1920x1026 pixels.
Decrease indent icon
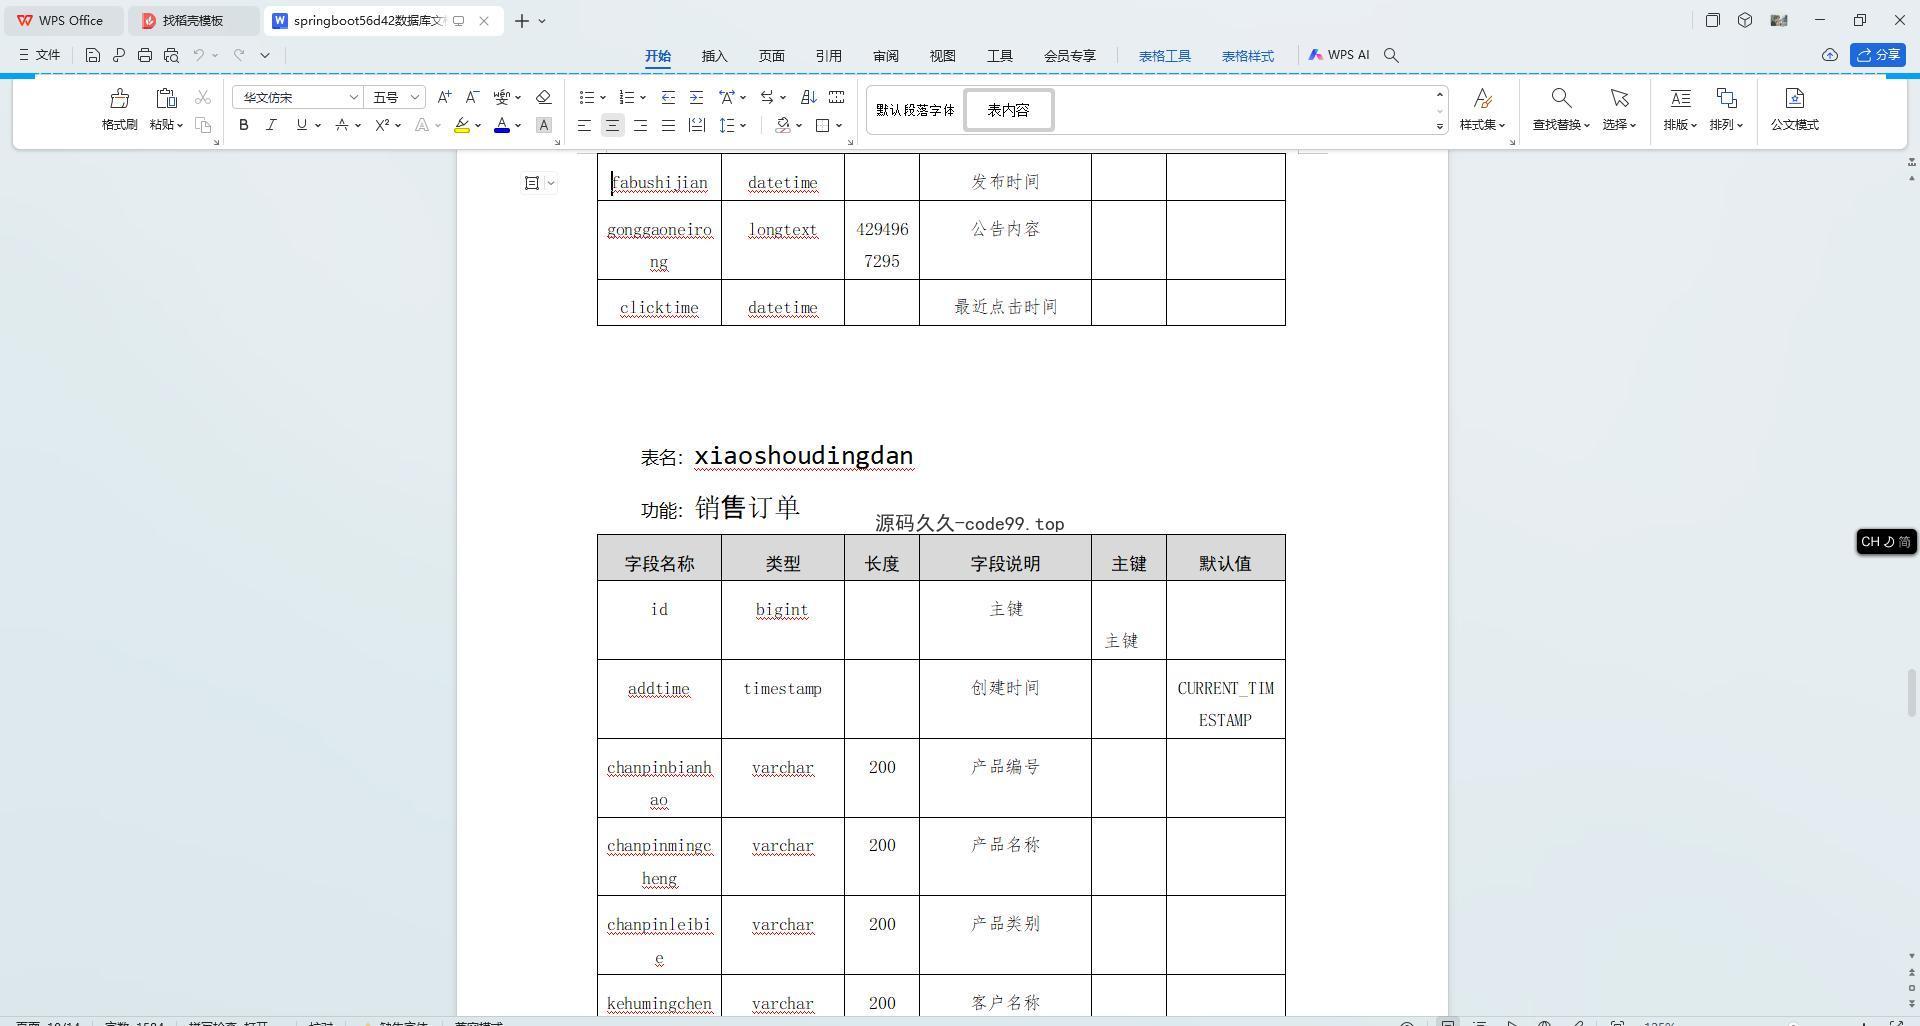pyautogui.click(x=668, y=97)
